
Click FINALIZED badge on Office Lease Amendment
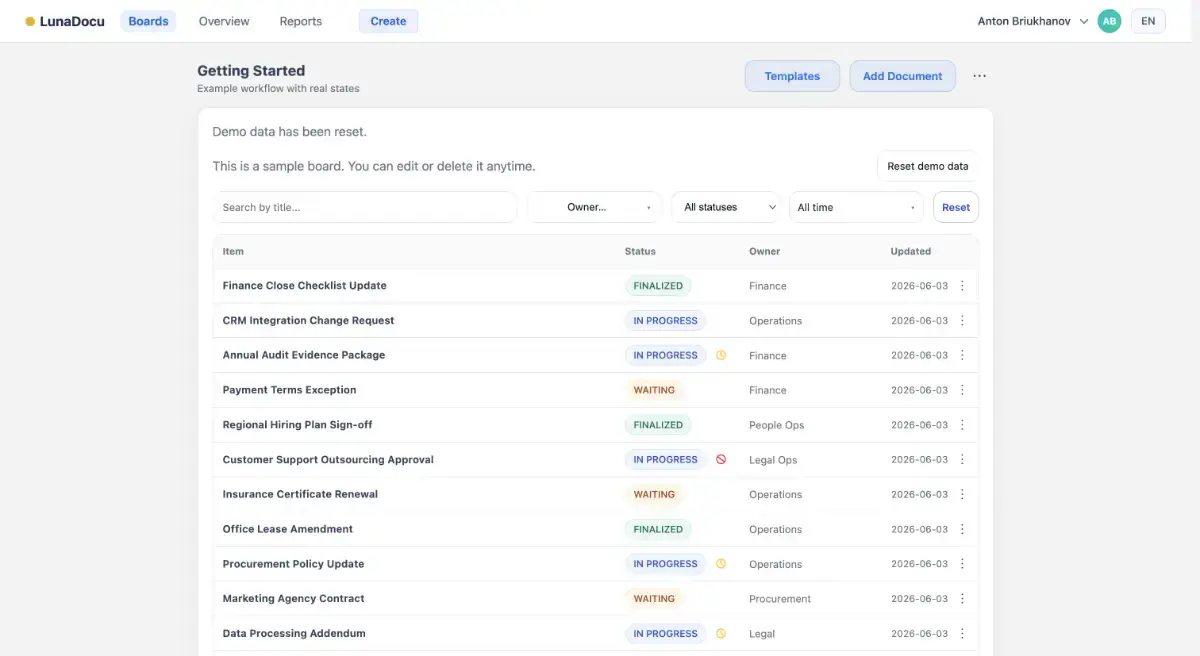(658, 529)
